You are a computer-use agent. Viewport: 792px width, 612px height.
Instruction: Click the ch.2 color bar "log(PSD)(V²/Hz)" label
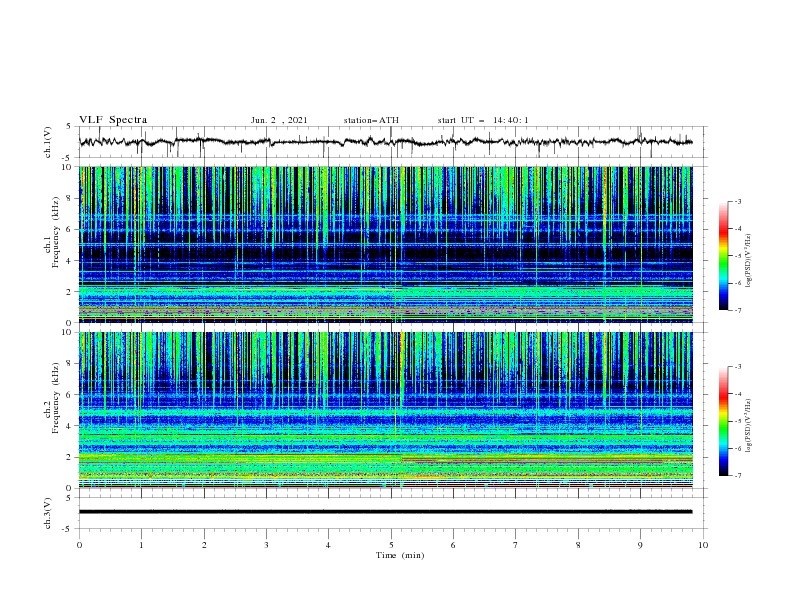[749, 426]
